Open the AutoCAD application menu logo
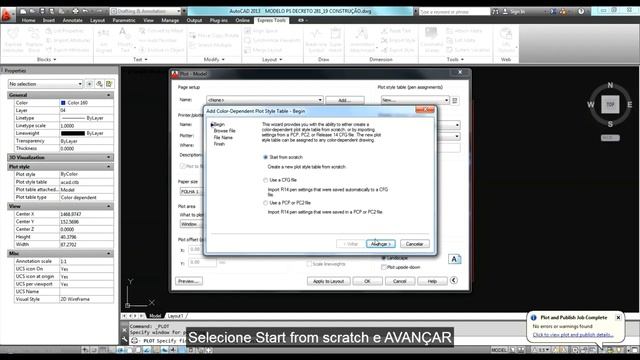 tap(7, 15)
